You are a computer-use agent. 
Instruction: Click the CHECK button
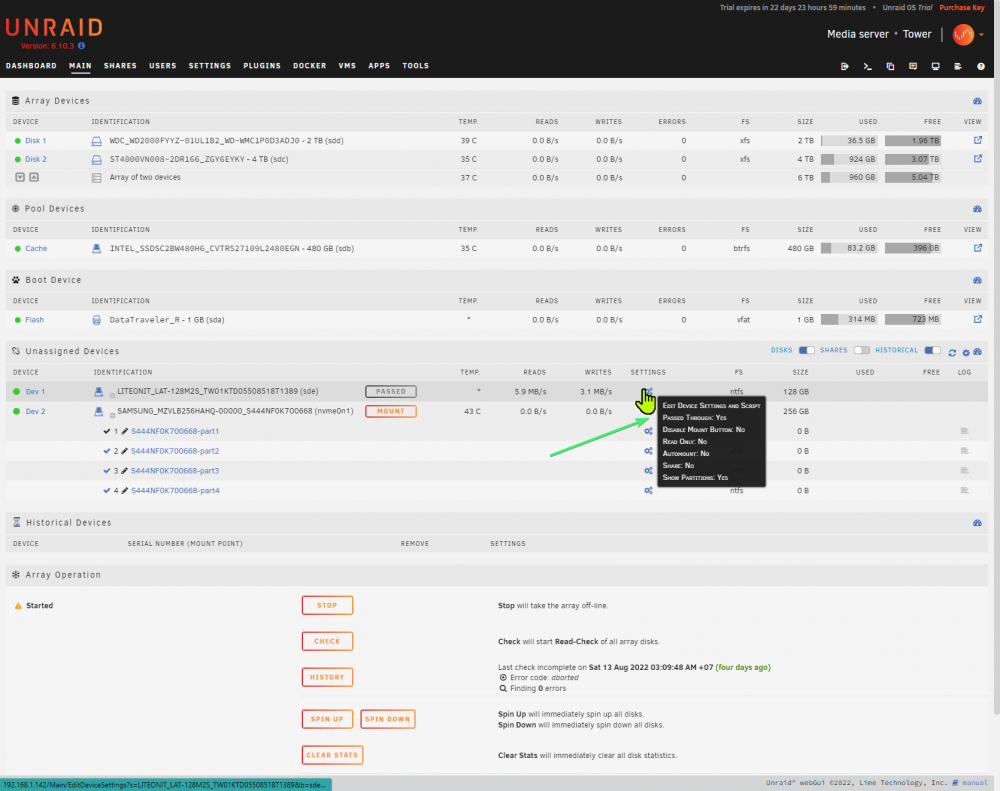pos(327,641)
